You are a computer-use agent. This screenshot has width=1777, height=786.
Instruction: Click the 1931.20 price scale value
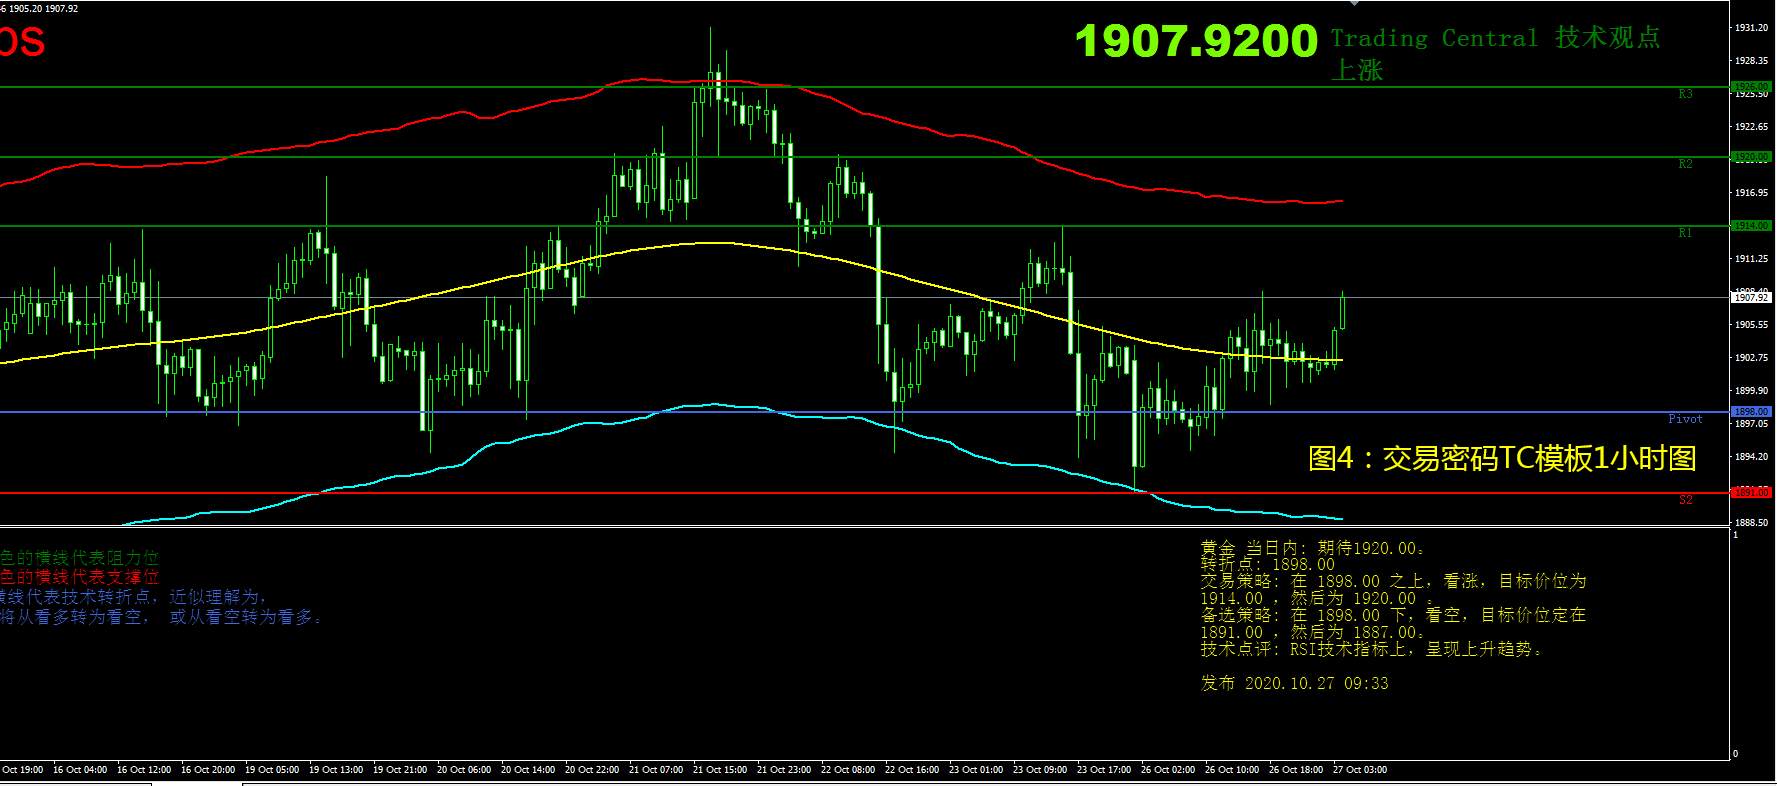(1752, 28)
